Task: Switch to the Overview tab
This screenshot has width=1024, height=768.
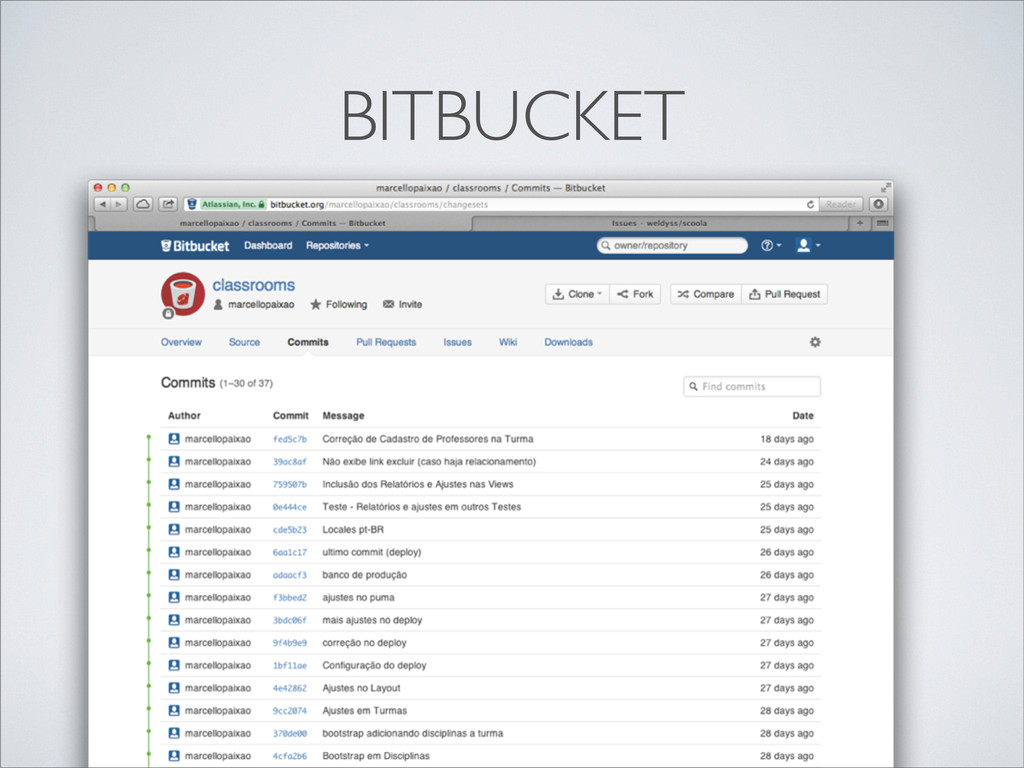Action: coord(181,342)
